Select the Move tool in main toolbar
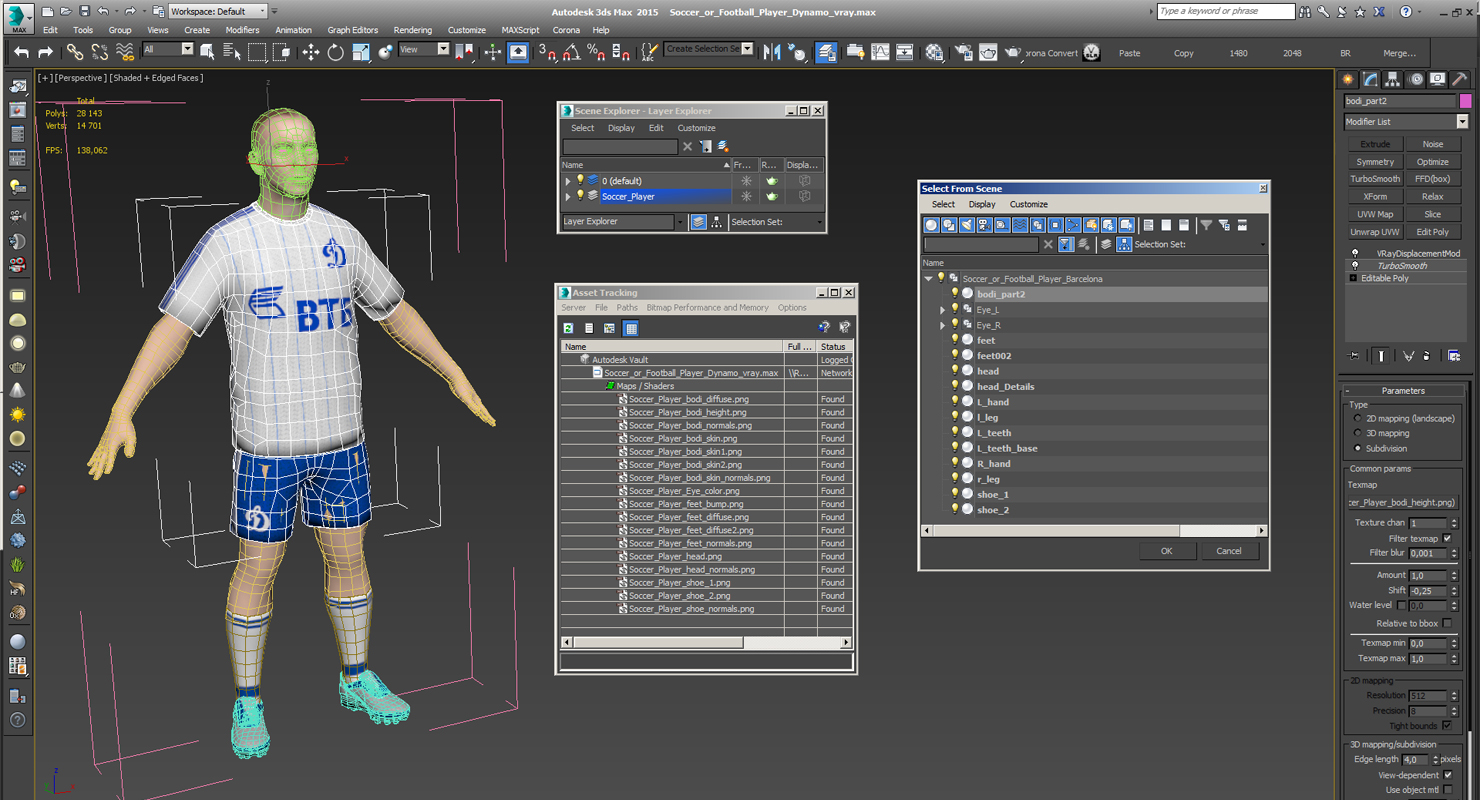This screenshot has height=800, width=1480. click(310, 52)
